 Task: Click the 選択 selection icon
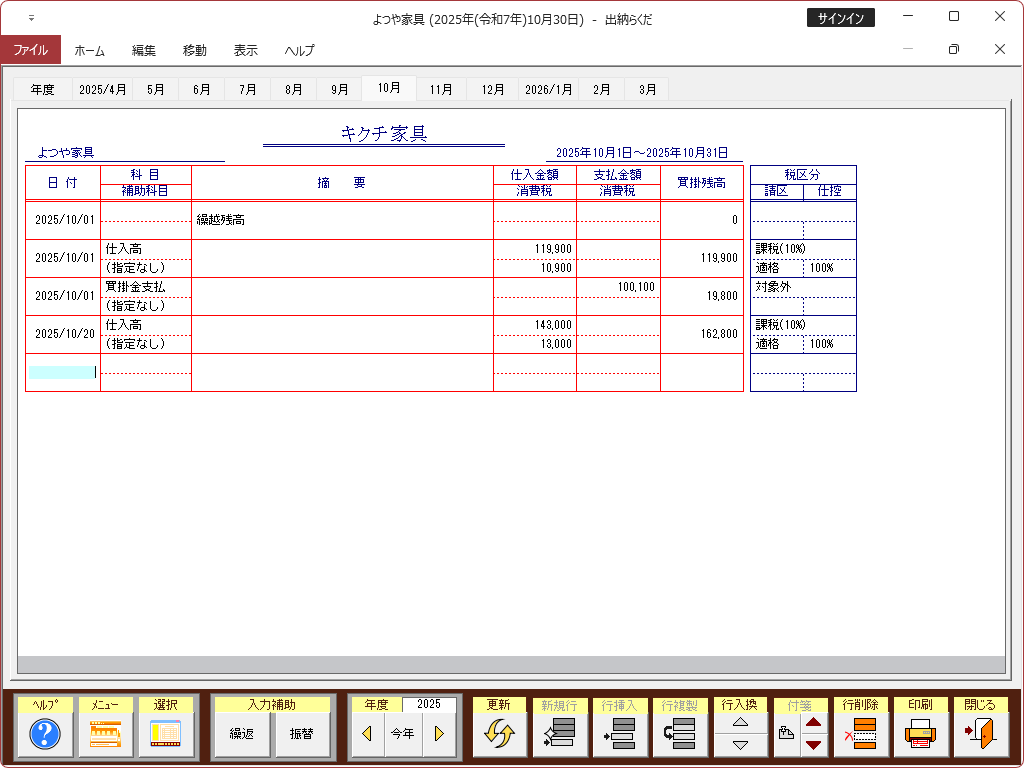[x=165, y=734]
